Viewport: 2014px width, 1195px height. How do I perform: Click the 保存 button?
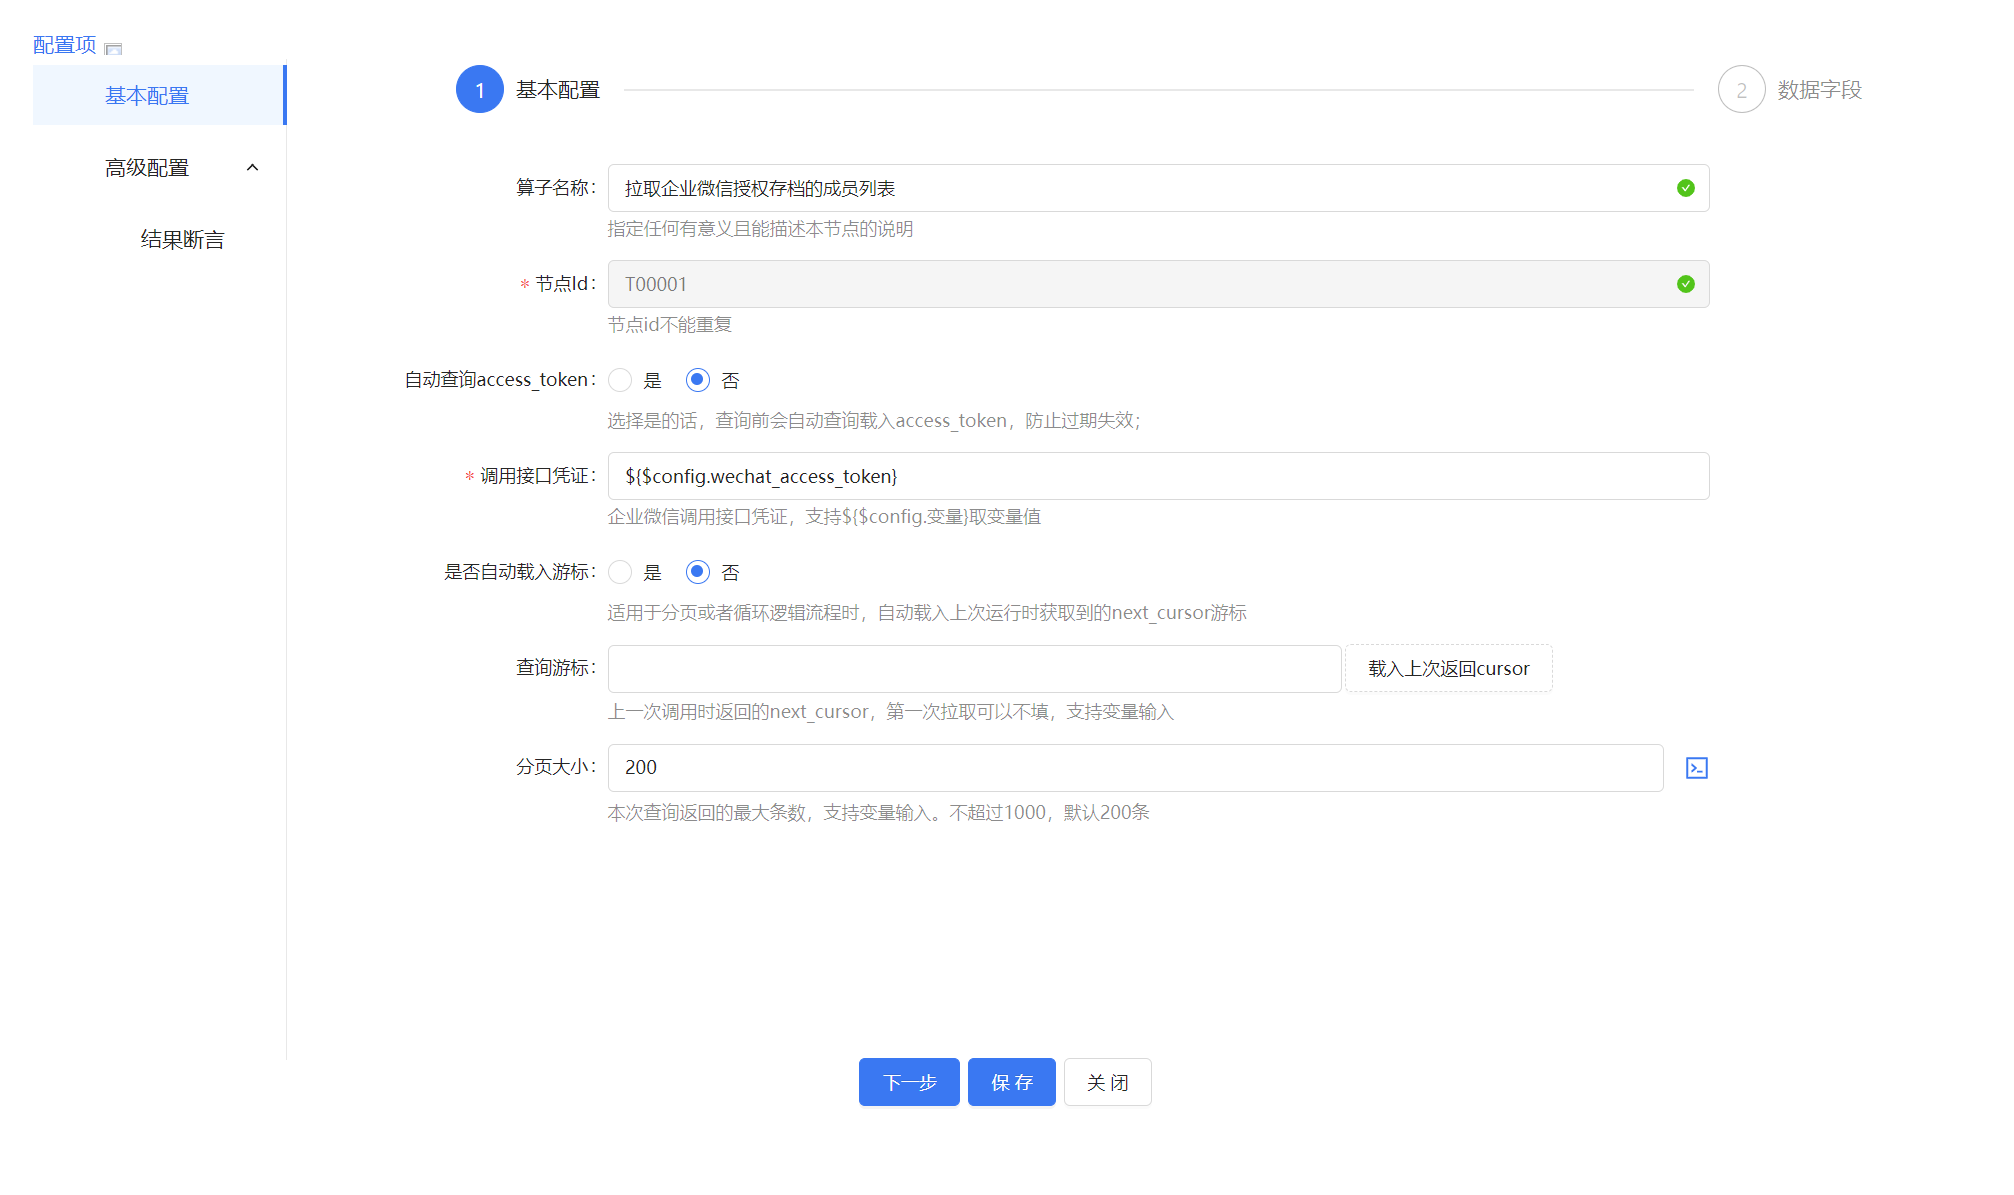point(1011,1082)
